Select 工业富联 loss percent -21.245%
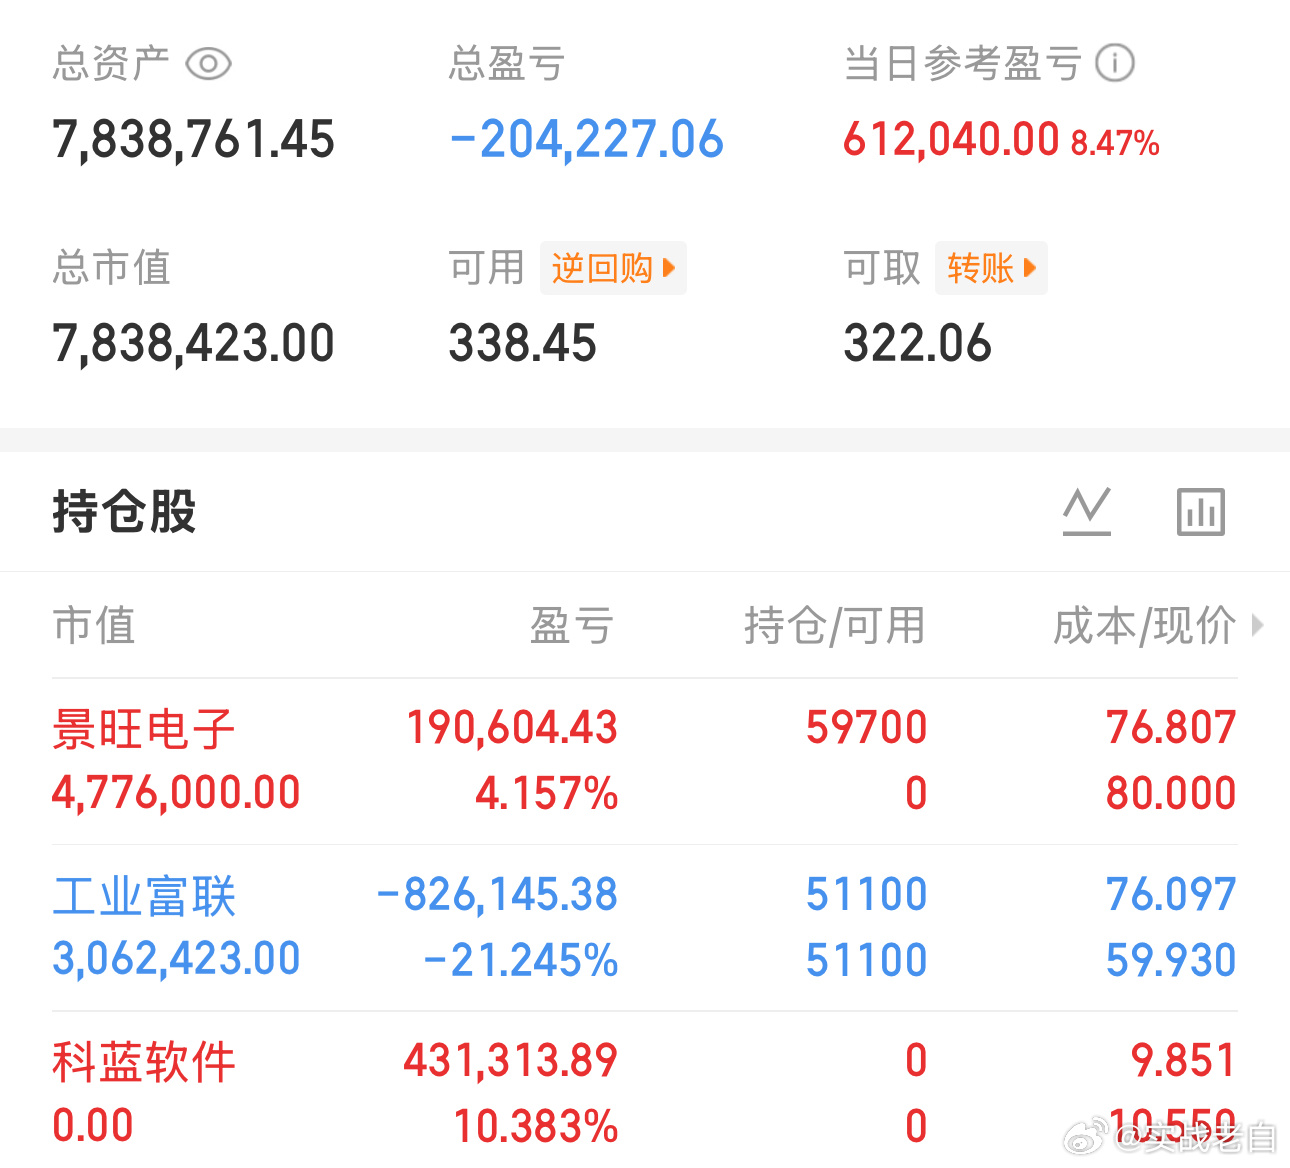Image resolution: width=1290 pixels, height=1168 pixels. coord(521,960)
